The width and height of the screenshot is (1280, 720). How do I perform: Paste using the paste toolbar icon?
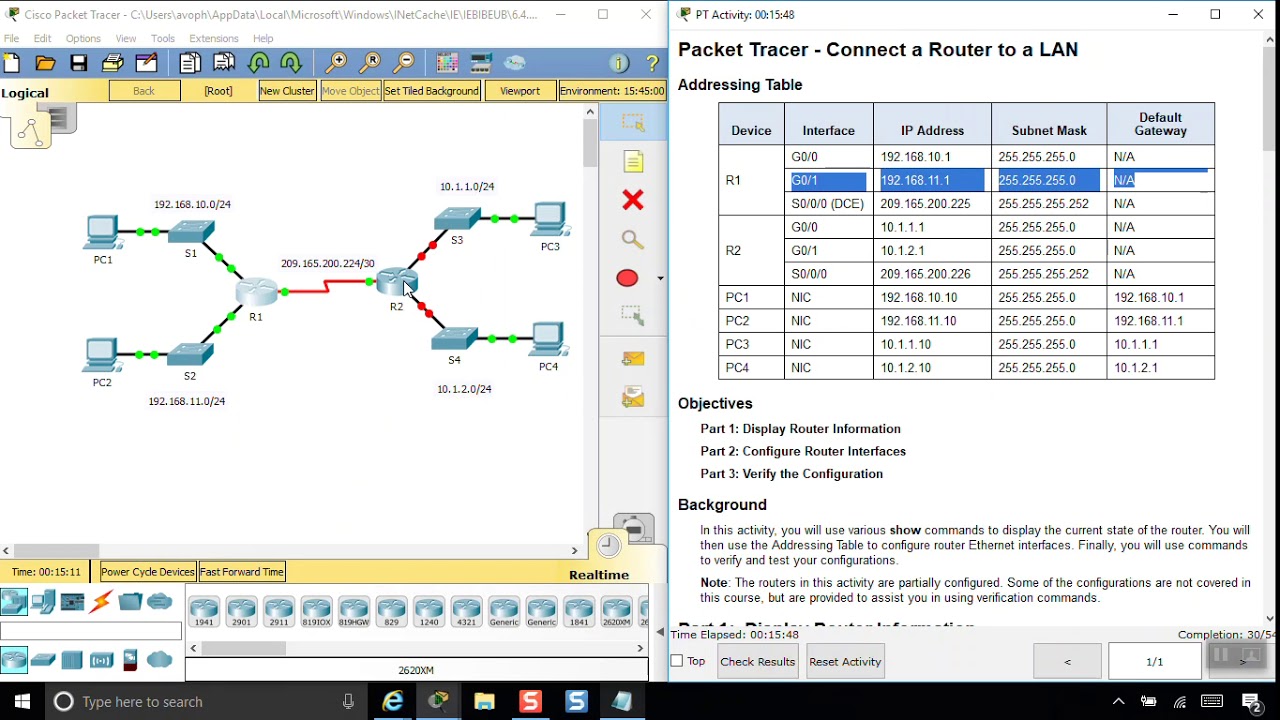click(224, 63)
